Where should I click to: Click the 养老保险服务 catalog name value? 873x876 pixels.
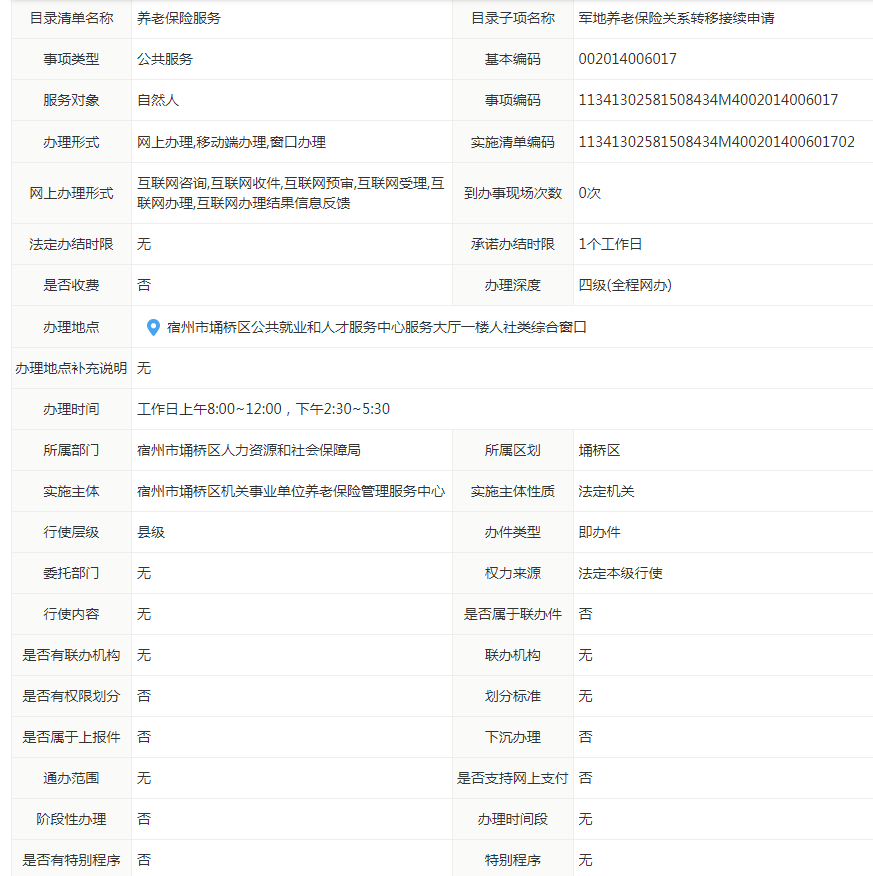pyautogui.click(x=179, y=18)
